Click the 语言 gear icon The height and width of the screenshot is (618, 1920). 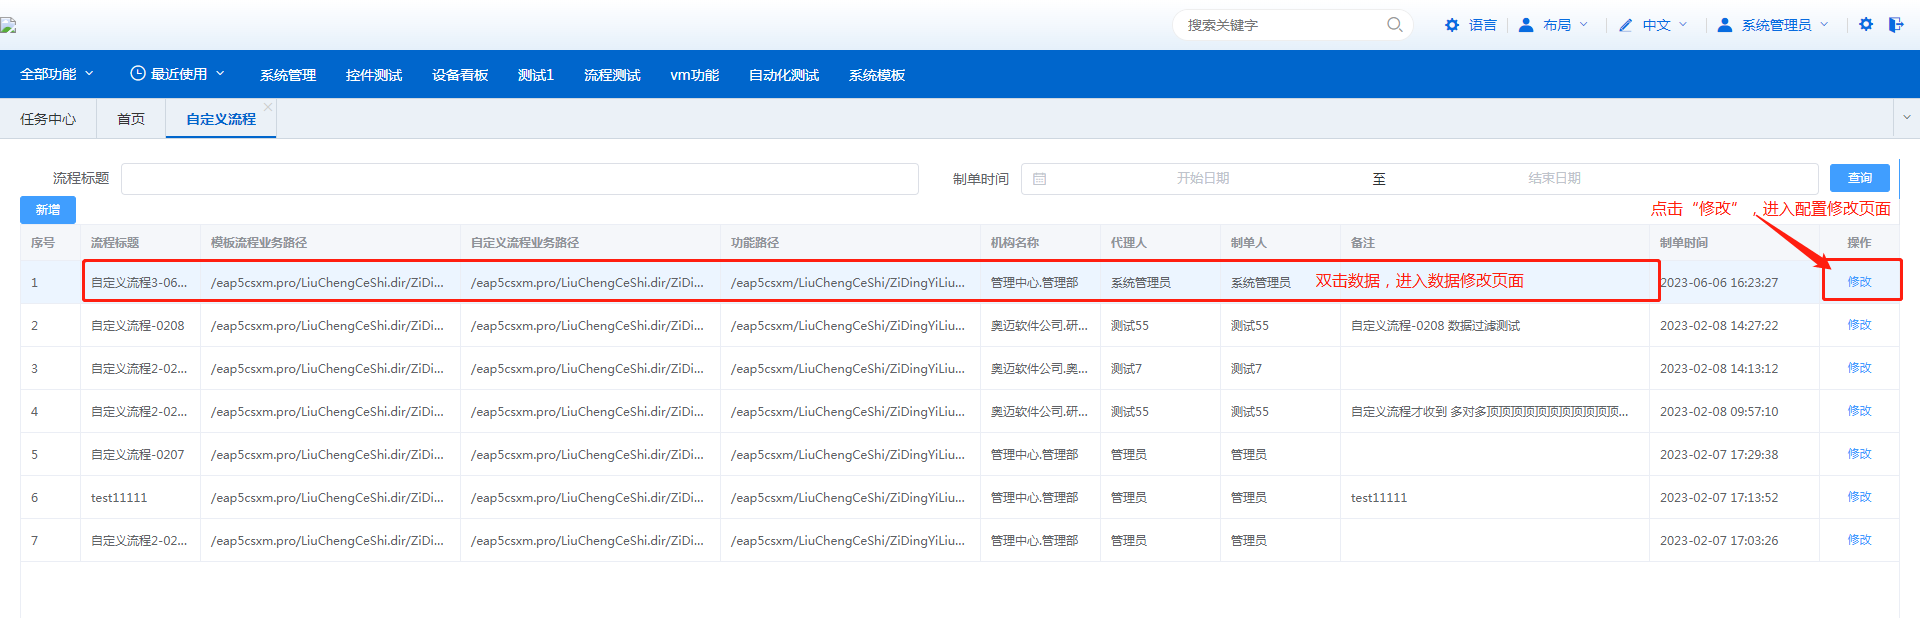1452,25
